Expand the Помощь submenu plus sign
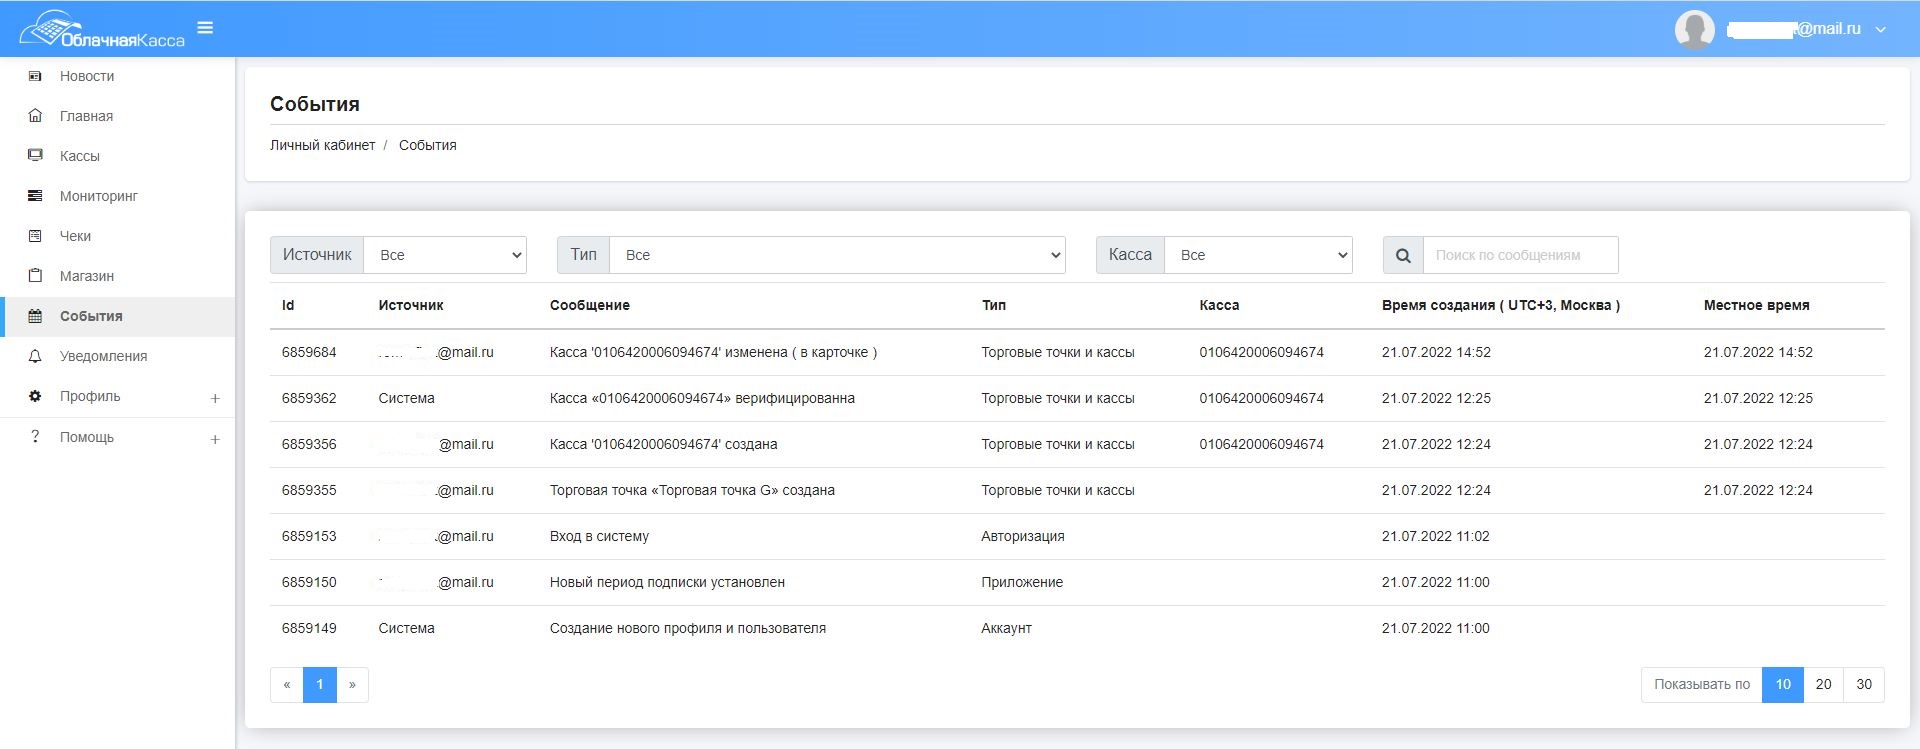Image resolution: width=1920 pixels, height=749 pixels. click(215, 439)
